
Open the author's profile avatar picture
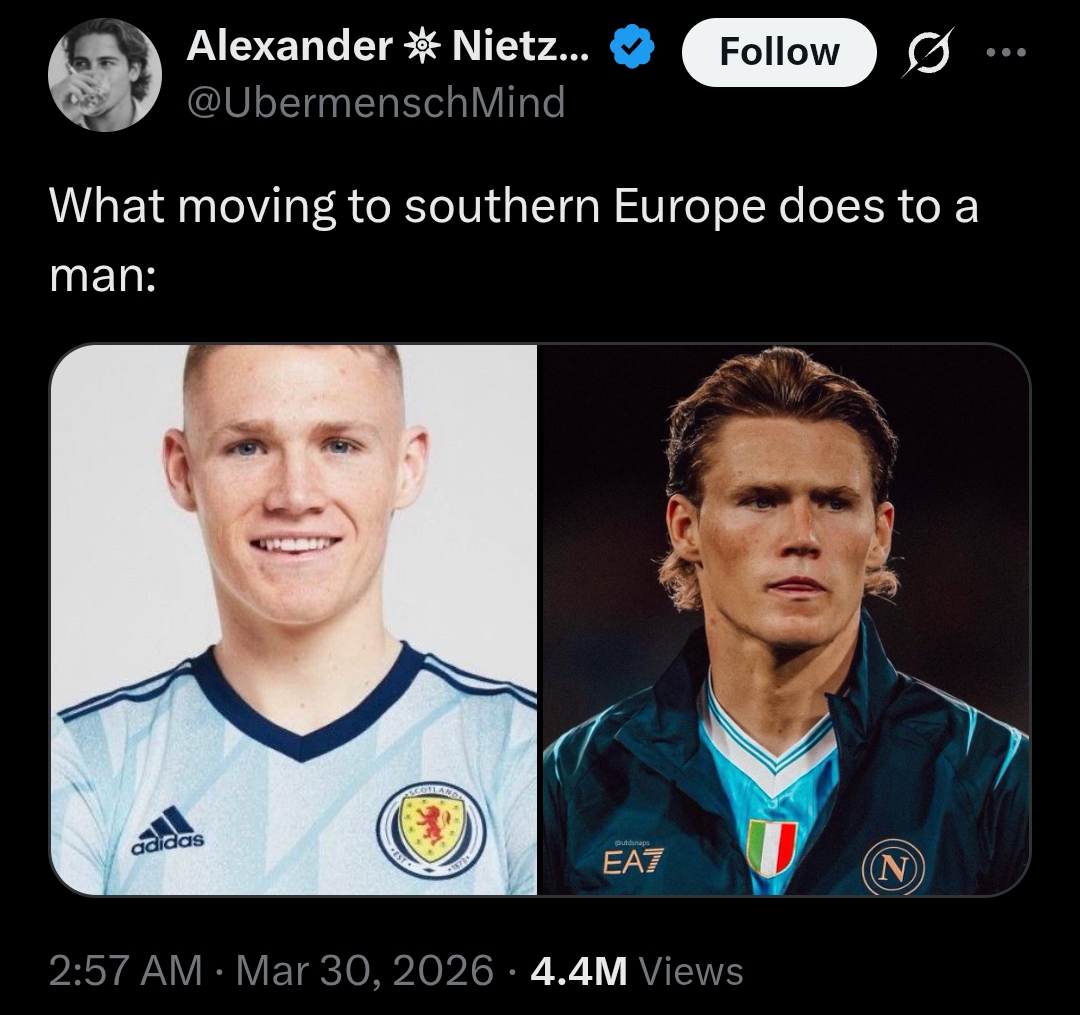(x=105, y=74)
